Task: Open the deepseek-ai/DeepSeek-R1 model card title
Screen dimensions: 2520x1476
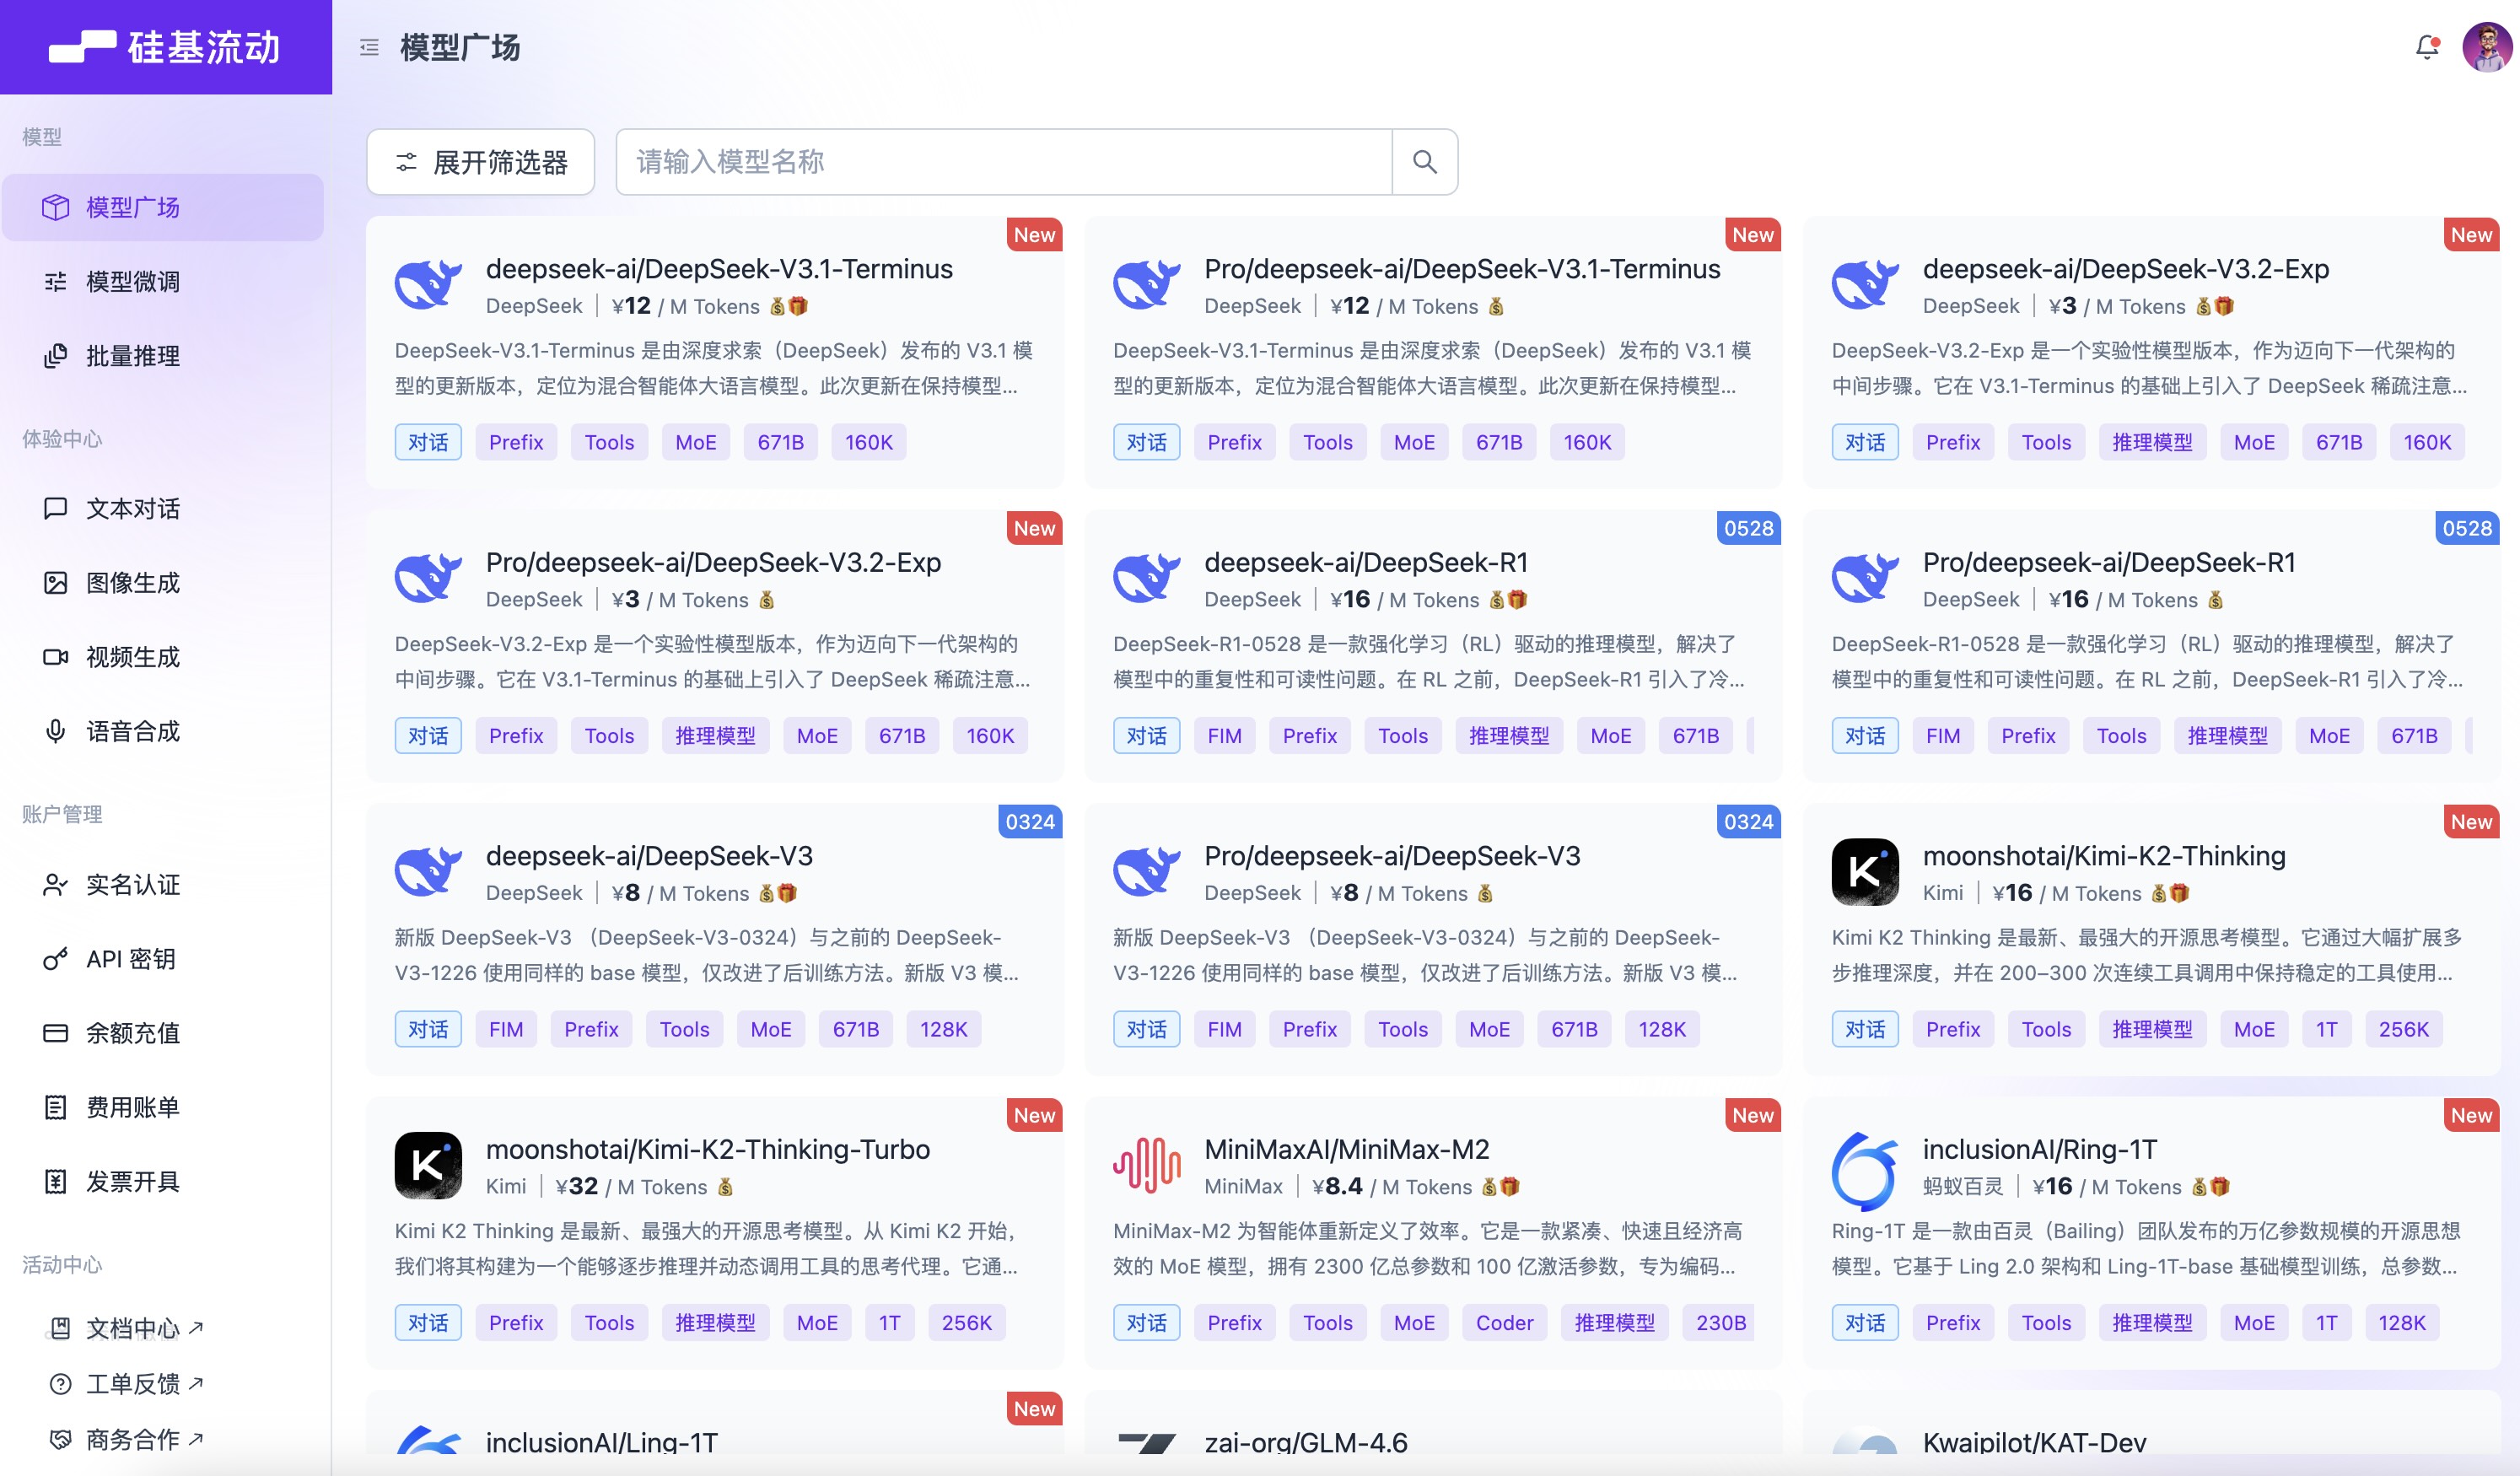Action: [x=1365, y=562]
